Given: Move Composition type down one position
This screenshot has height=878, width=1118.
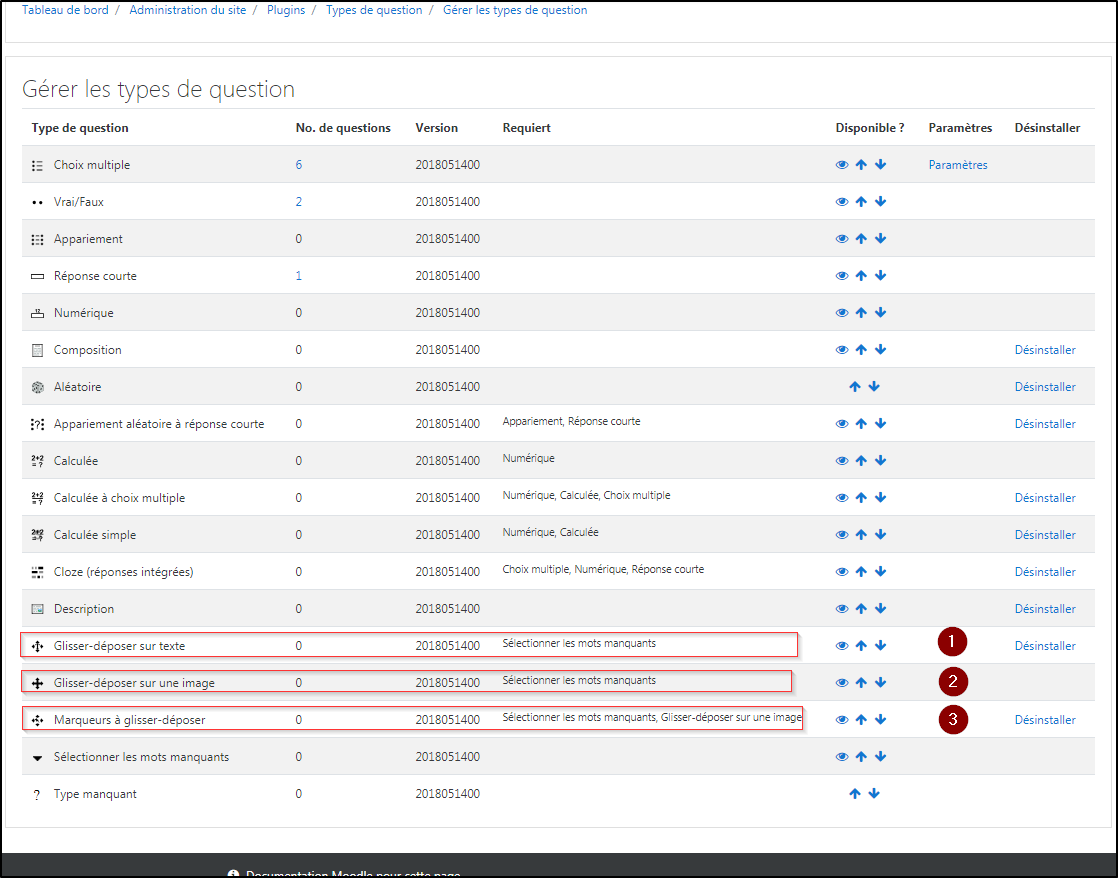Looking at the screenshot, I should point(880,350).
